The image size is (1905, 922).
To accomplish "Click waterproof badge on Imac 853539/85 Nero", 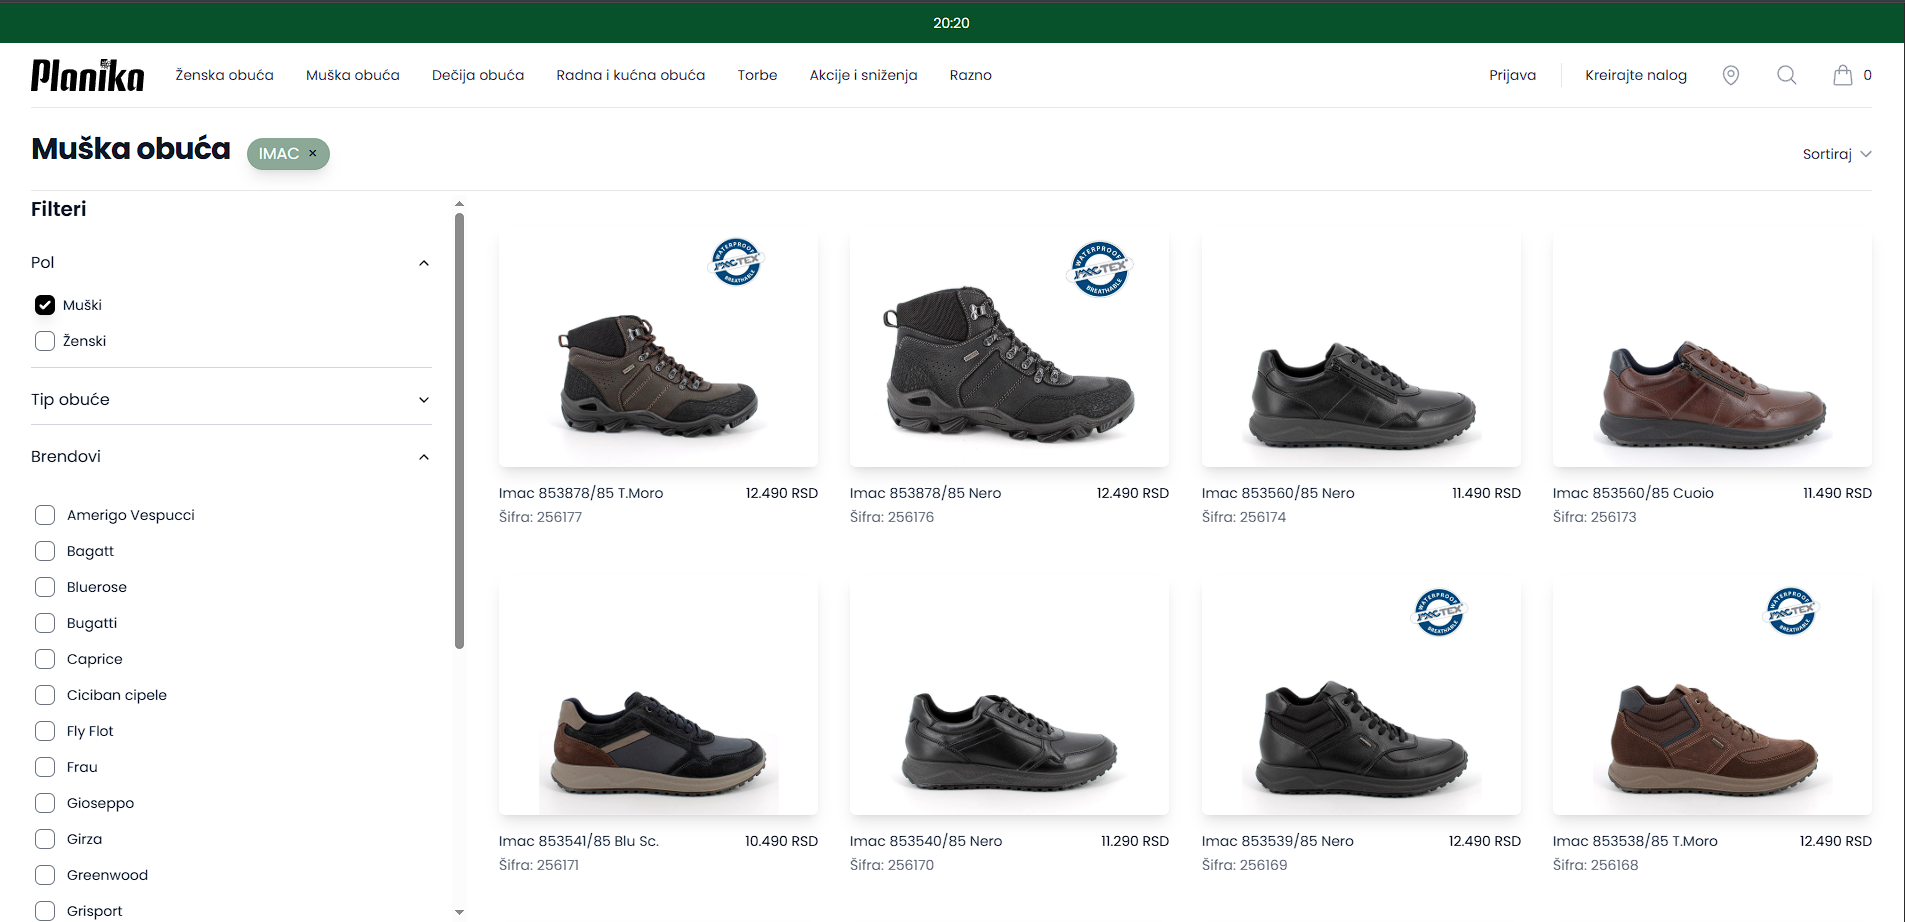I will (x=1439, y=612).
